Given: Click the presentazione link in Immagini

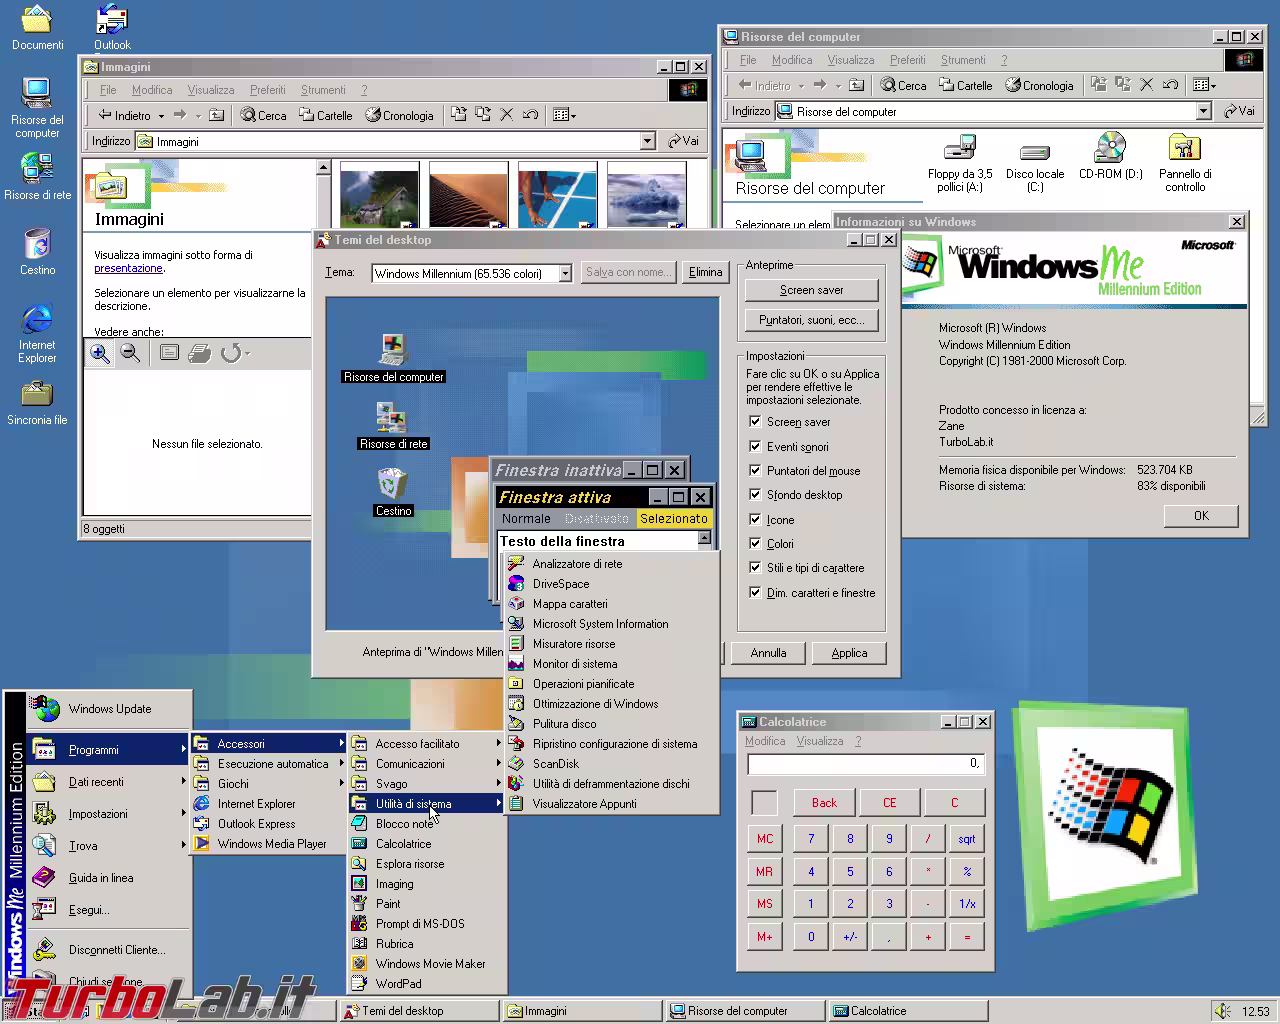Looking at the screenshot, I should click(128, 268).
